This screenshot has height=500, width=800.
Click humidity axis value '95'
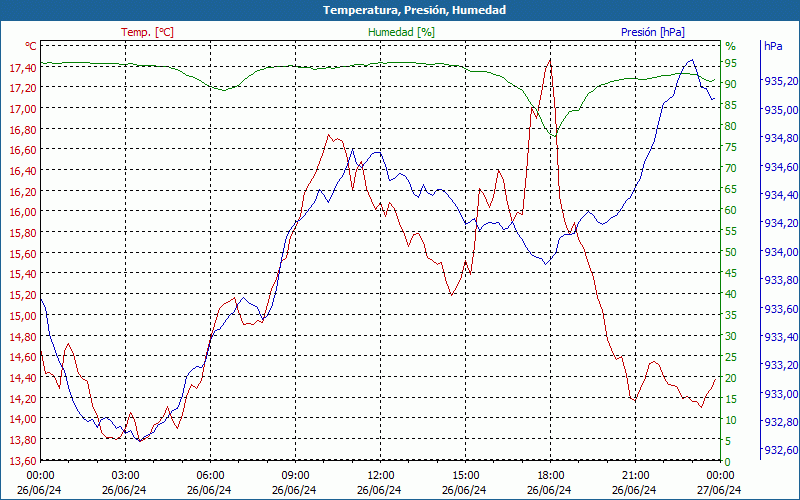(x=731, y=63)
